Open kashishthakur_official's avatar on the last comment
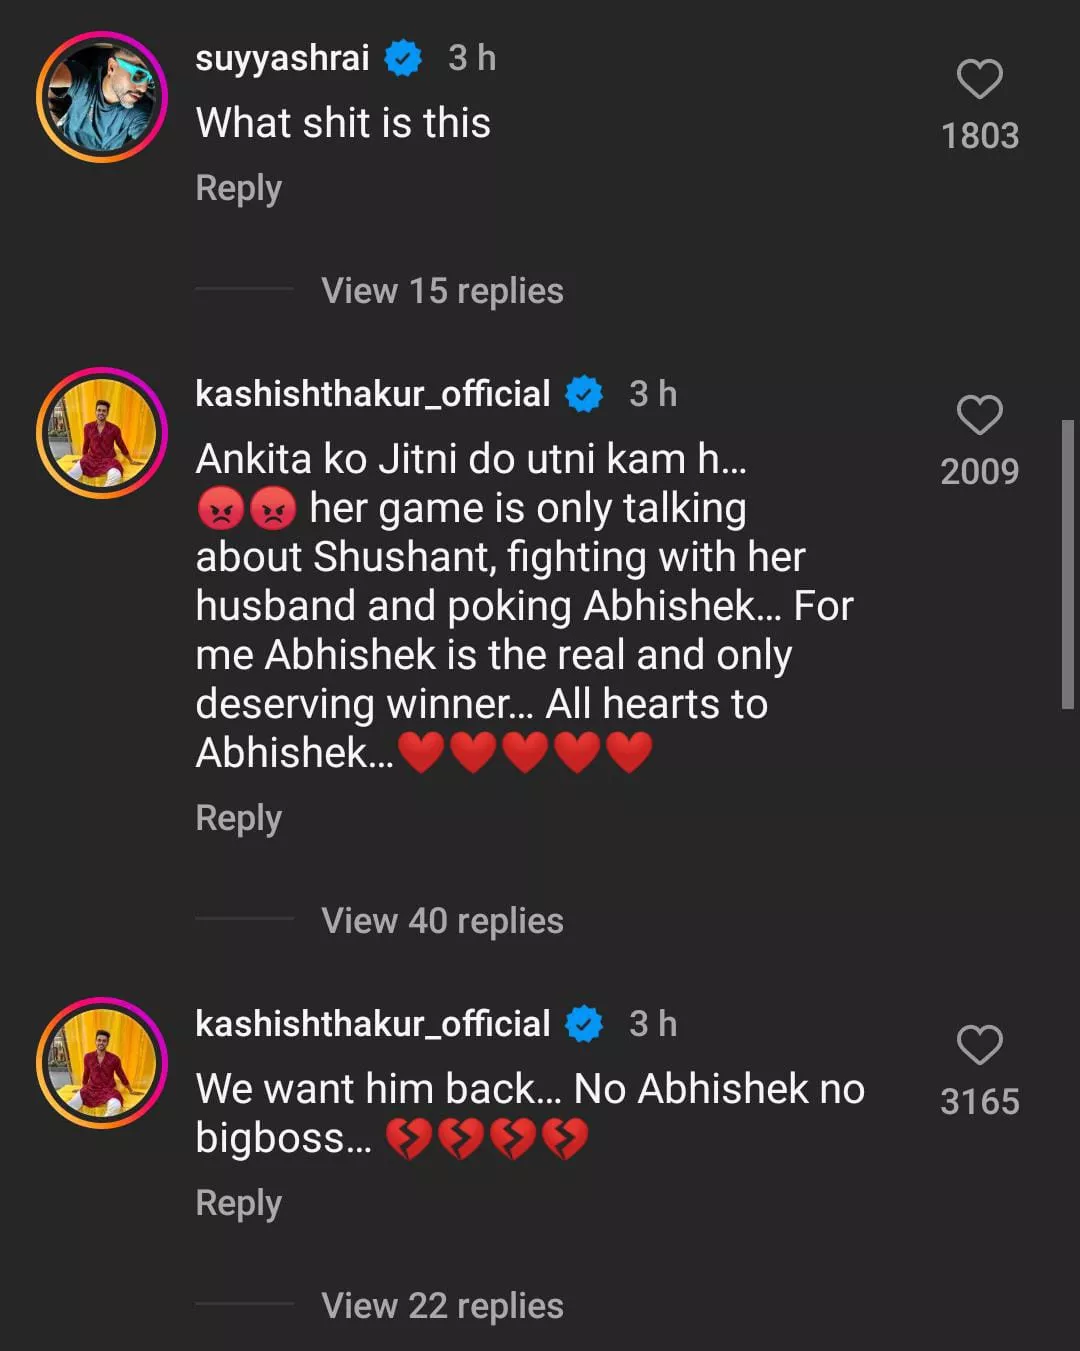The width and height of the screenshot is (1080, 1351). click(102, 1063)
